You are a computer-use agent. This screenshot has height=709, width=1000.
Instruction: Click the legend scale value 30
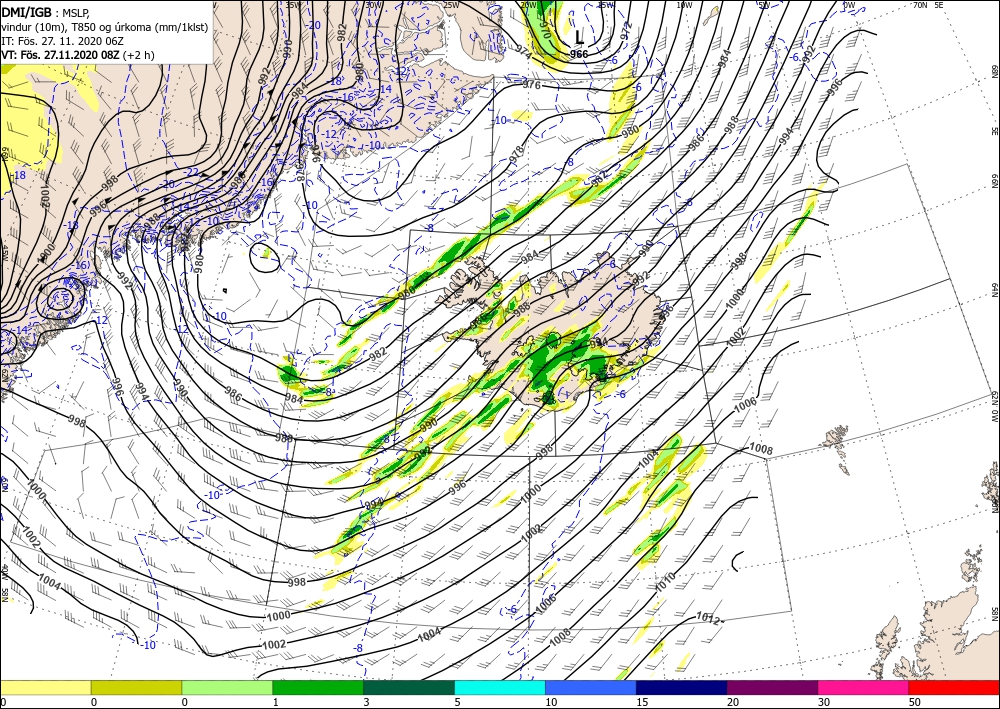[823, 702]
